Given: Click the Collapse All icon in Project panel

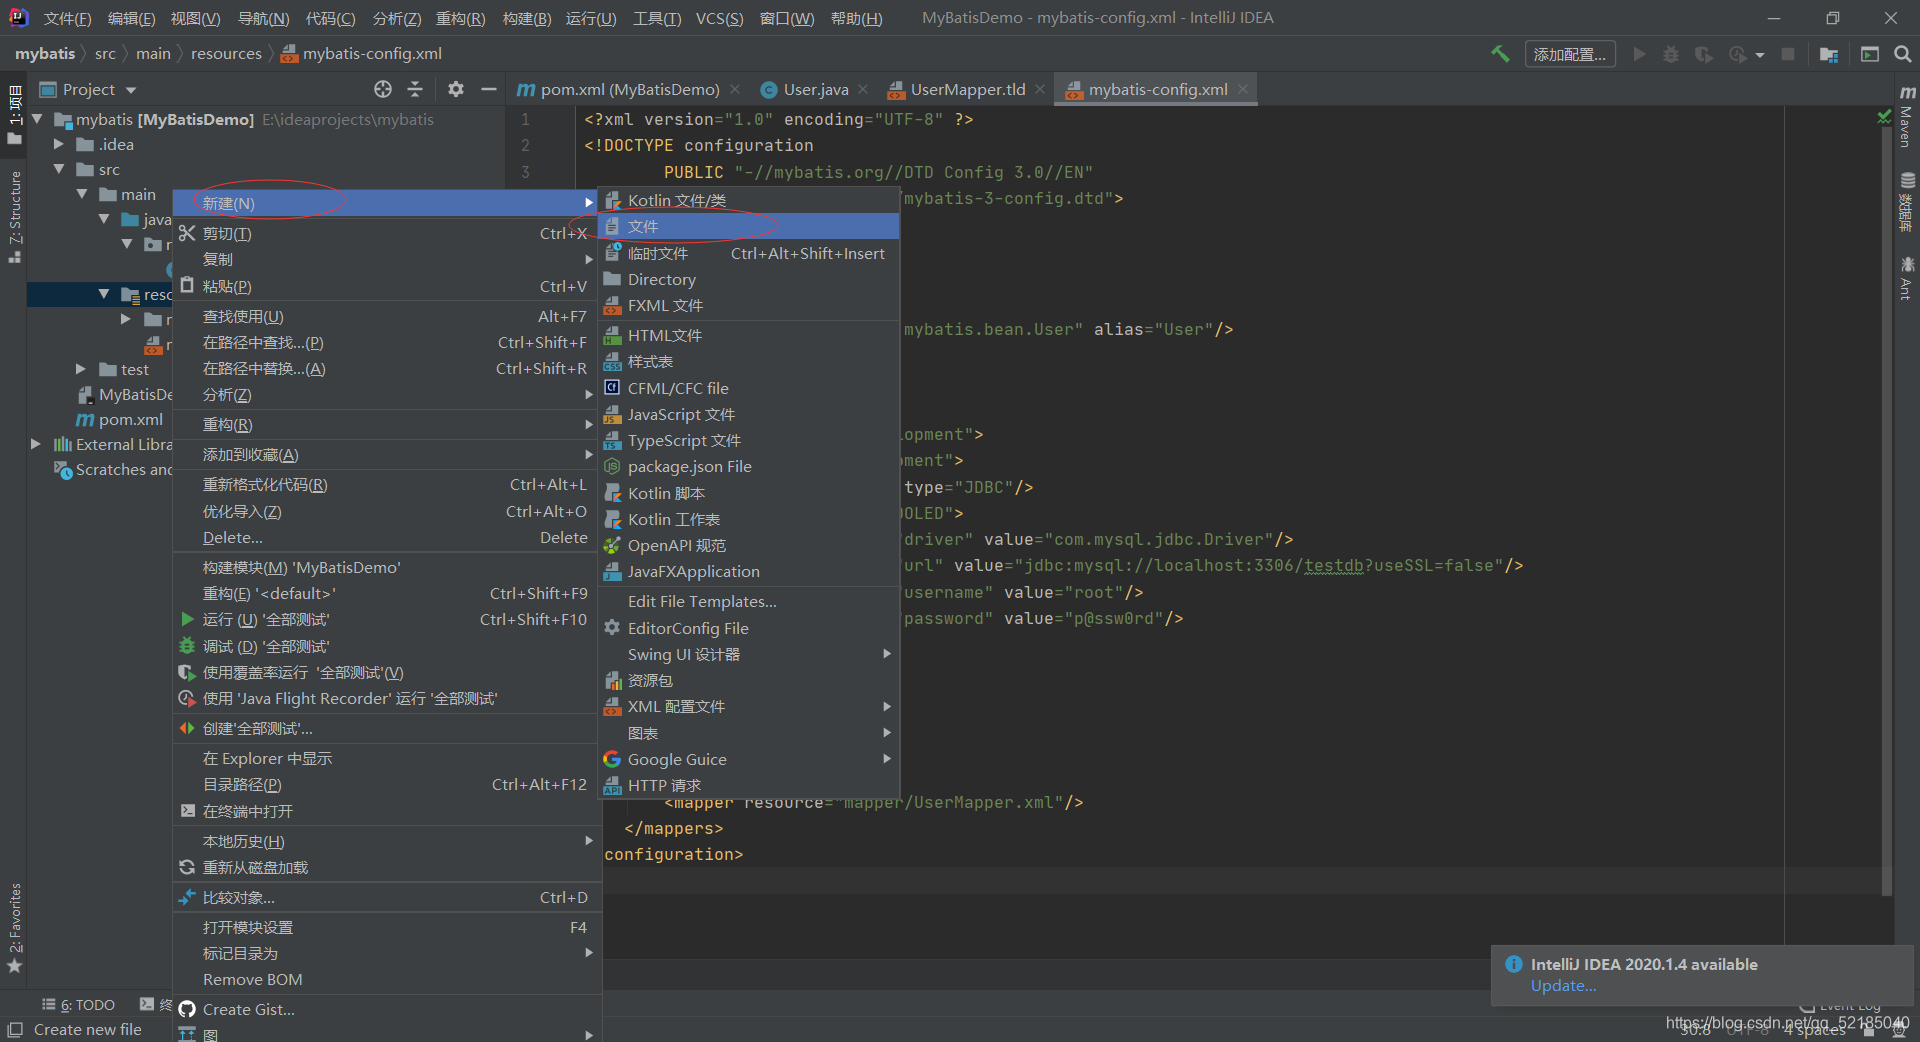Looking at the screenshot, I should point(415,89).
